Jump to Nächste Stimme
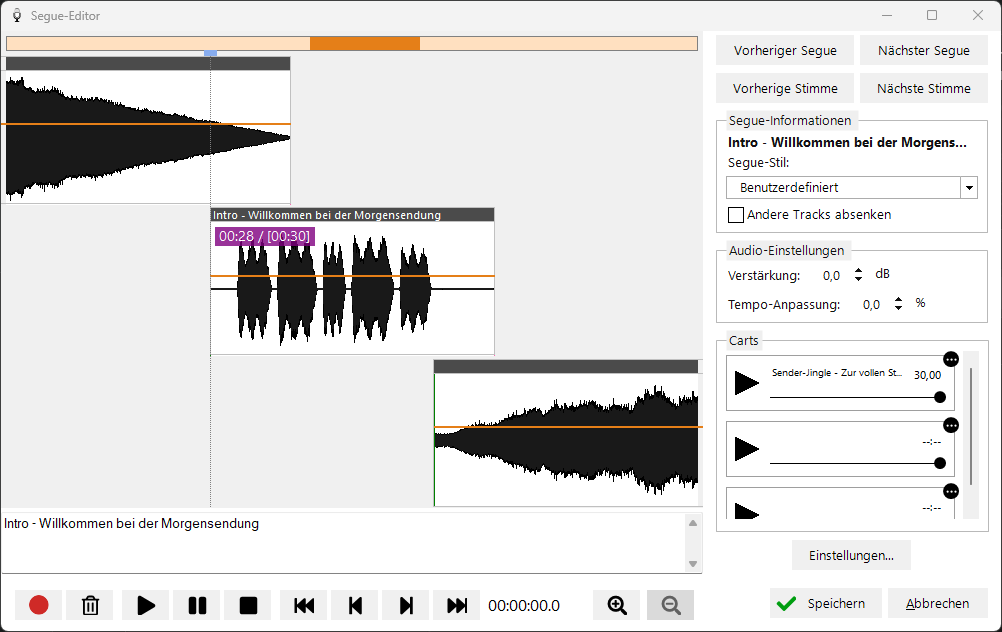The width and height of the screenshot is (1002, 632). tap(923, 88)
